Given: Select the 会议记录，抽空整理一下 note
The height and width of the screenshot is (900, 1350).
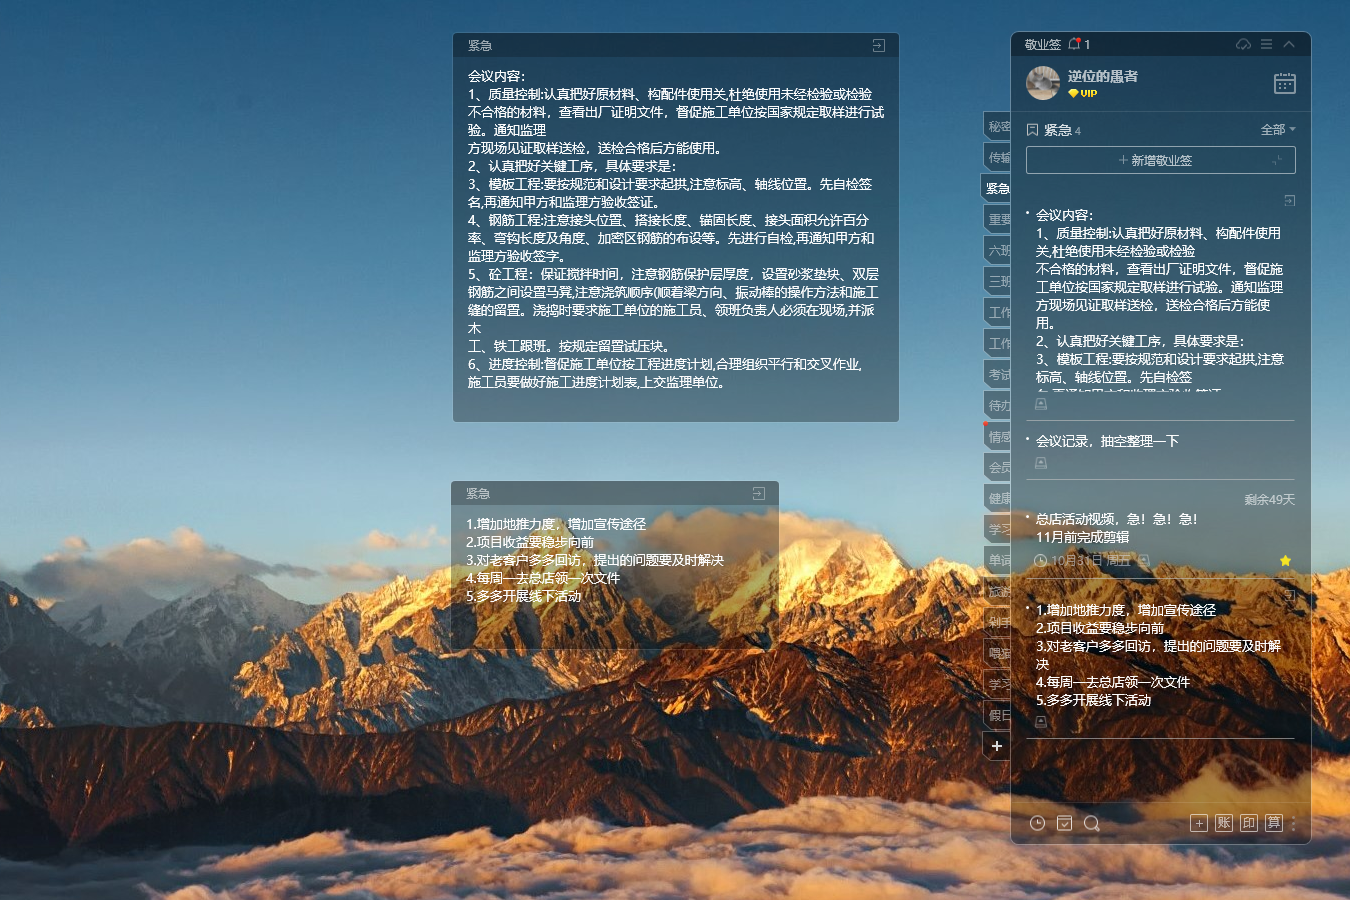Looking at the screenshot, I should click(x=1107, y=441).
